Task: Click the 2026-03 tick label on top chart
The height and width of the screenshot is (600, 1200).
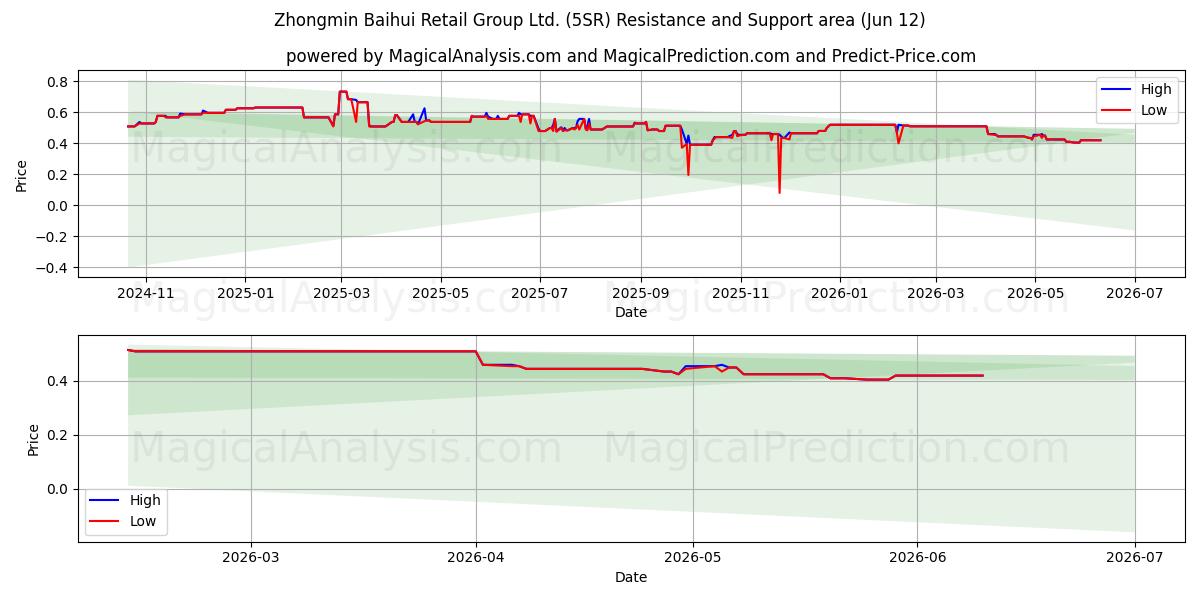Action: click(x=935, y=294)
